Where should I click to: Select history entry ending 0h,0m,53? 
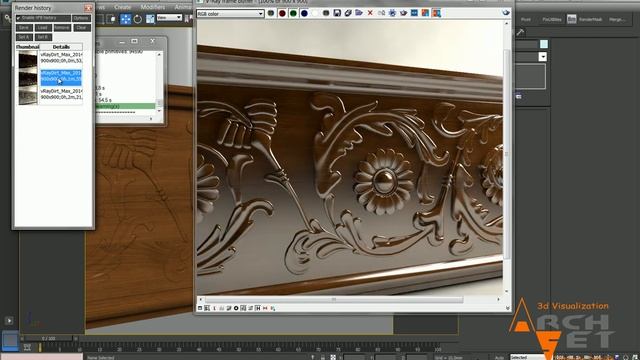[x=61, y=58]
